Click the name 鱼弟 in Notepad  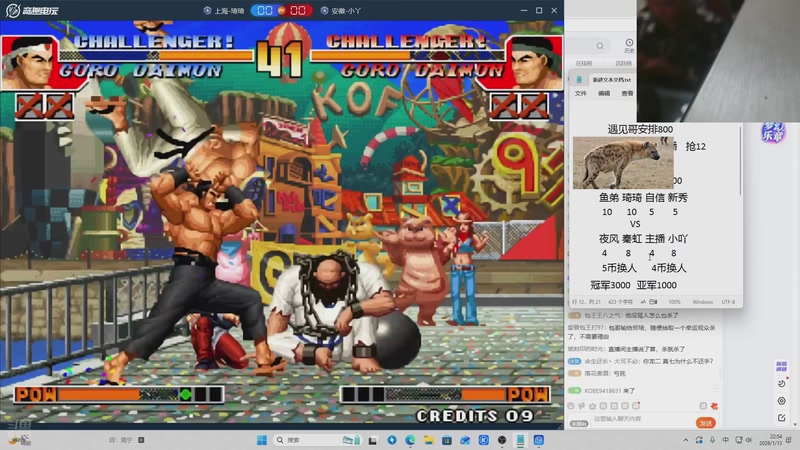coord(609,197)
